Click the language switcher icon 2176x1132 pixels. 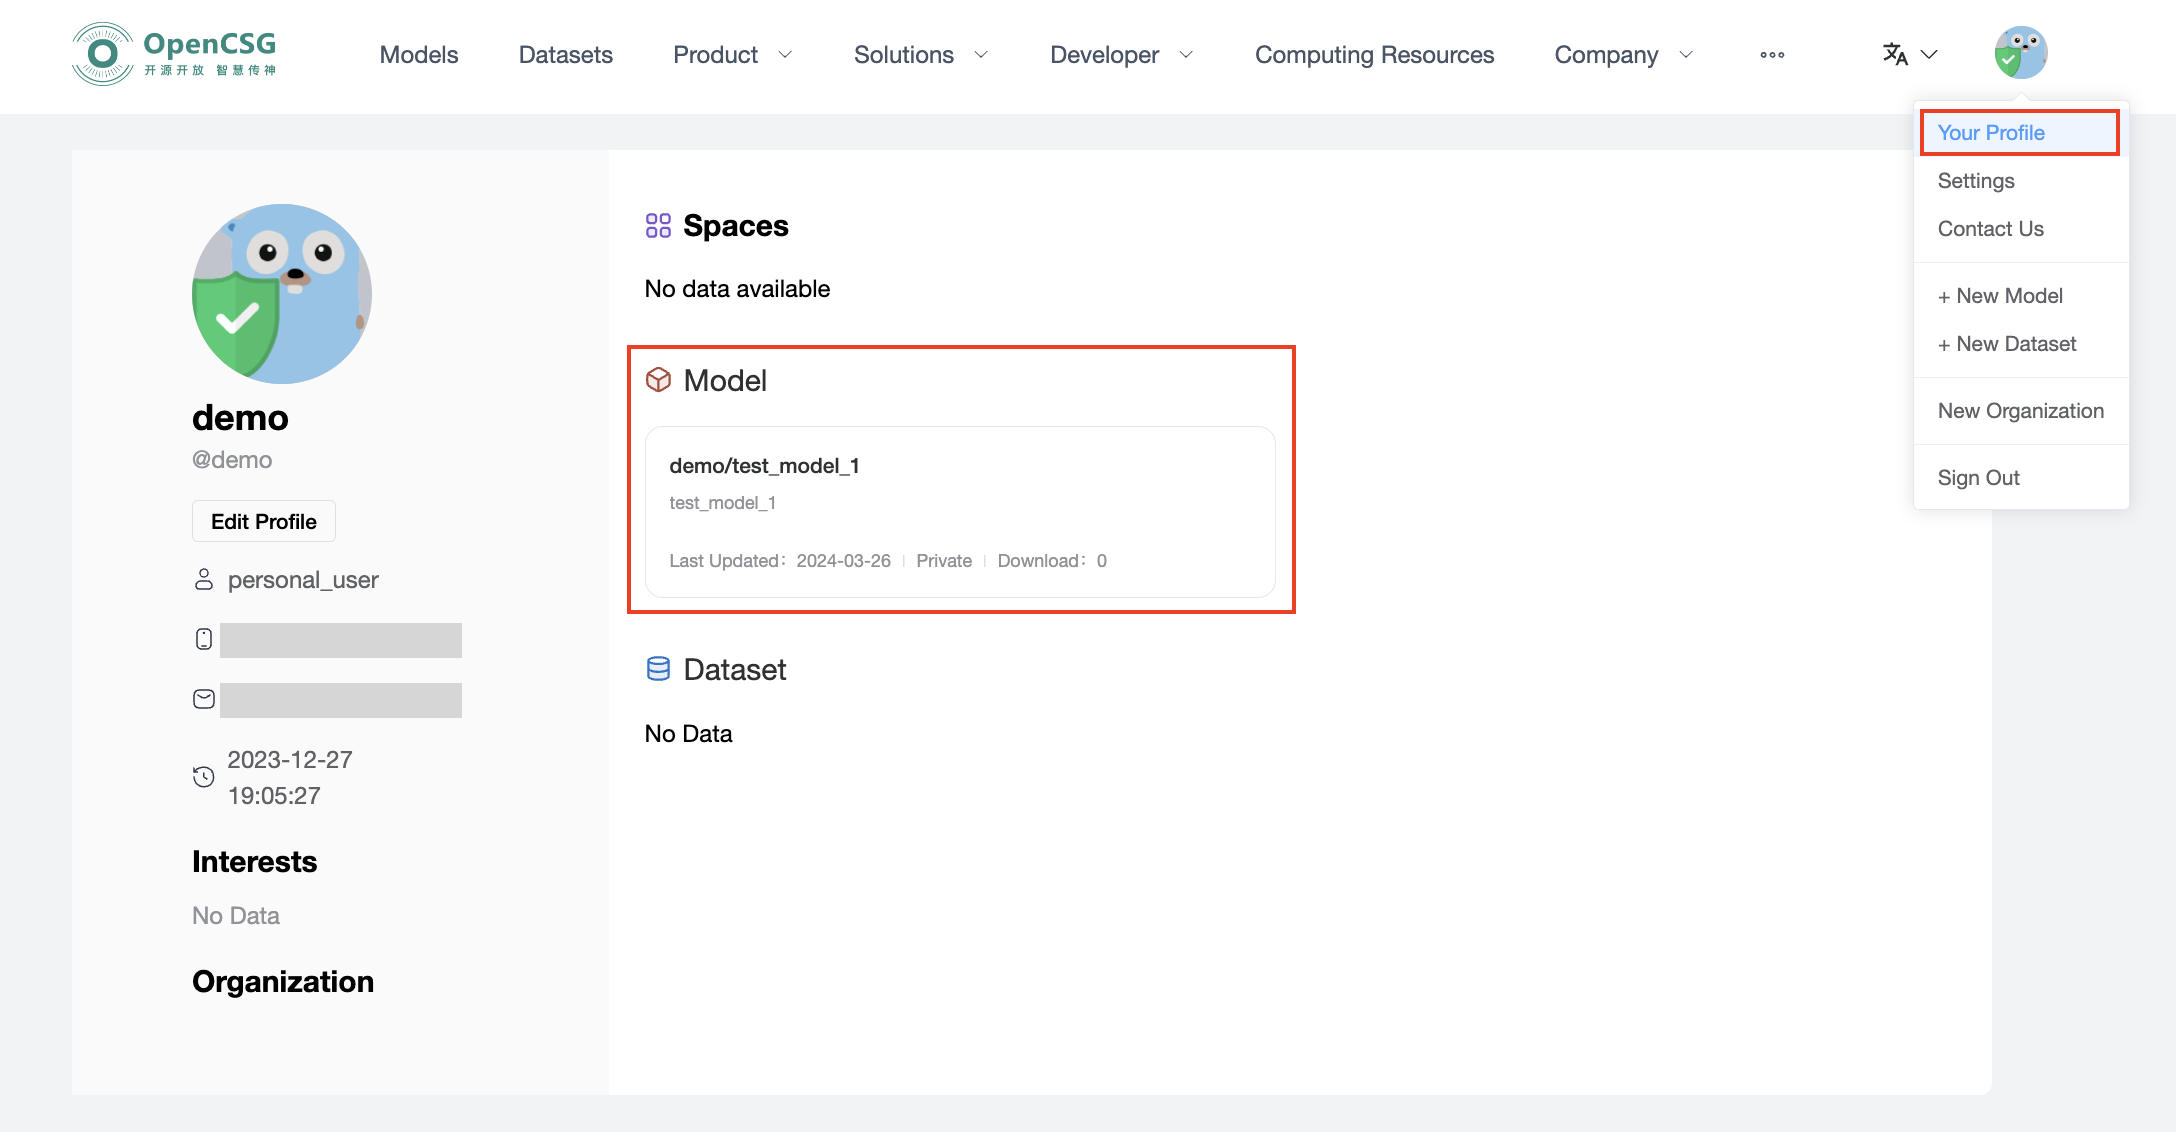click(1895, 55)
